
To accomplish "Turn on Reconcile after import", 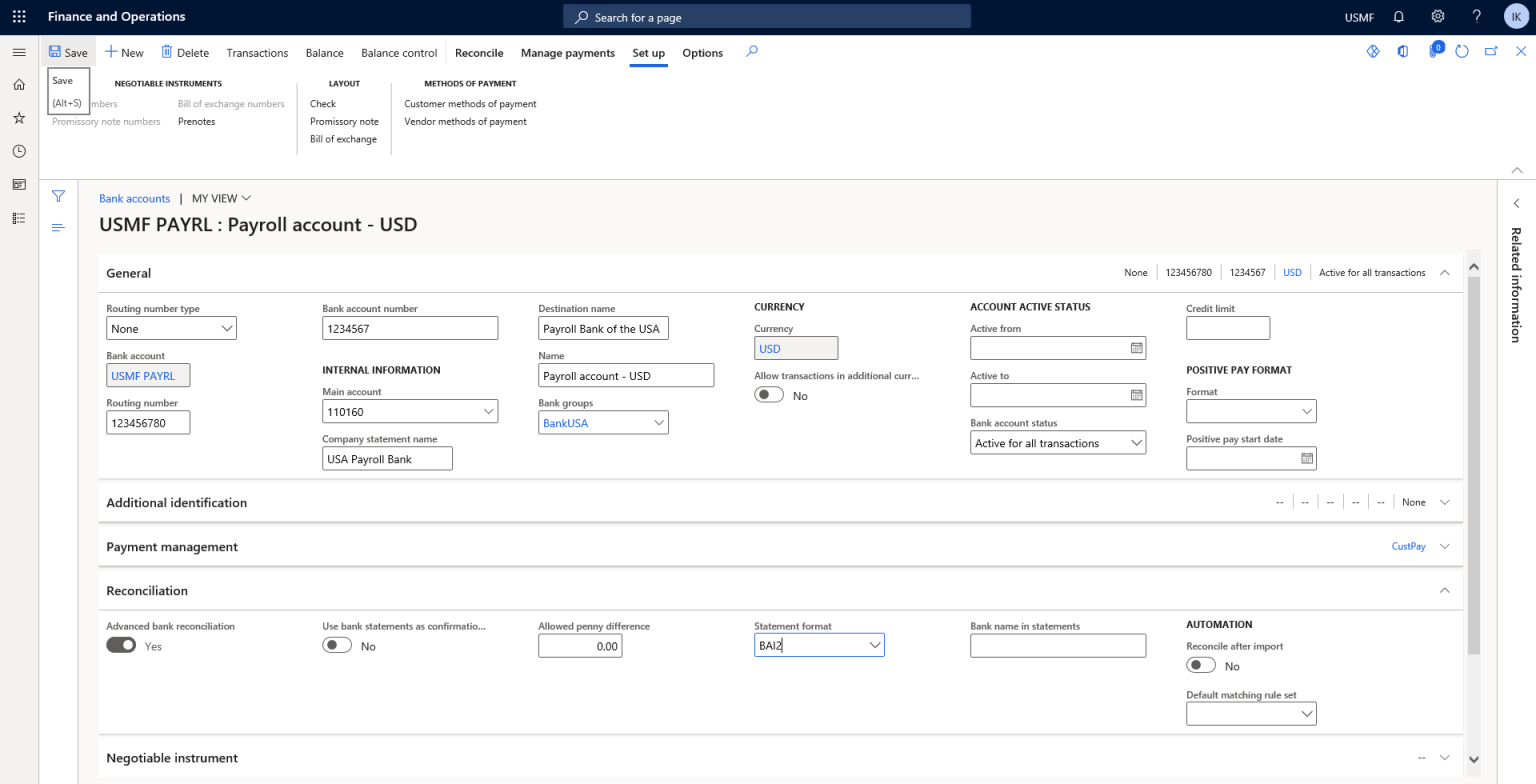I will coord(1200,664).
